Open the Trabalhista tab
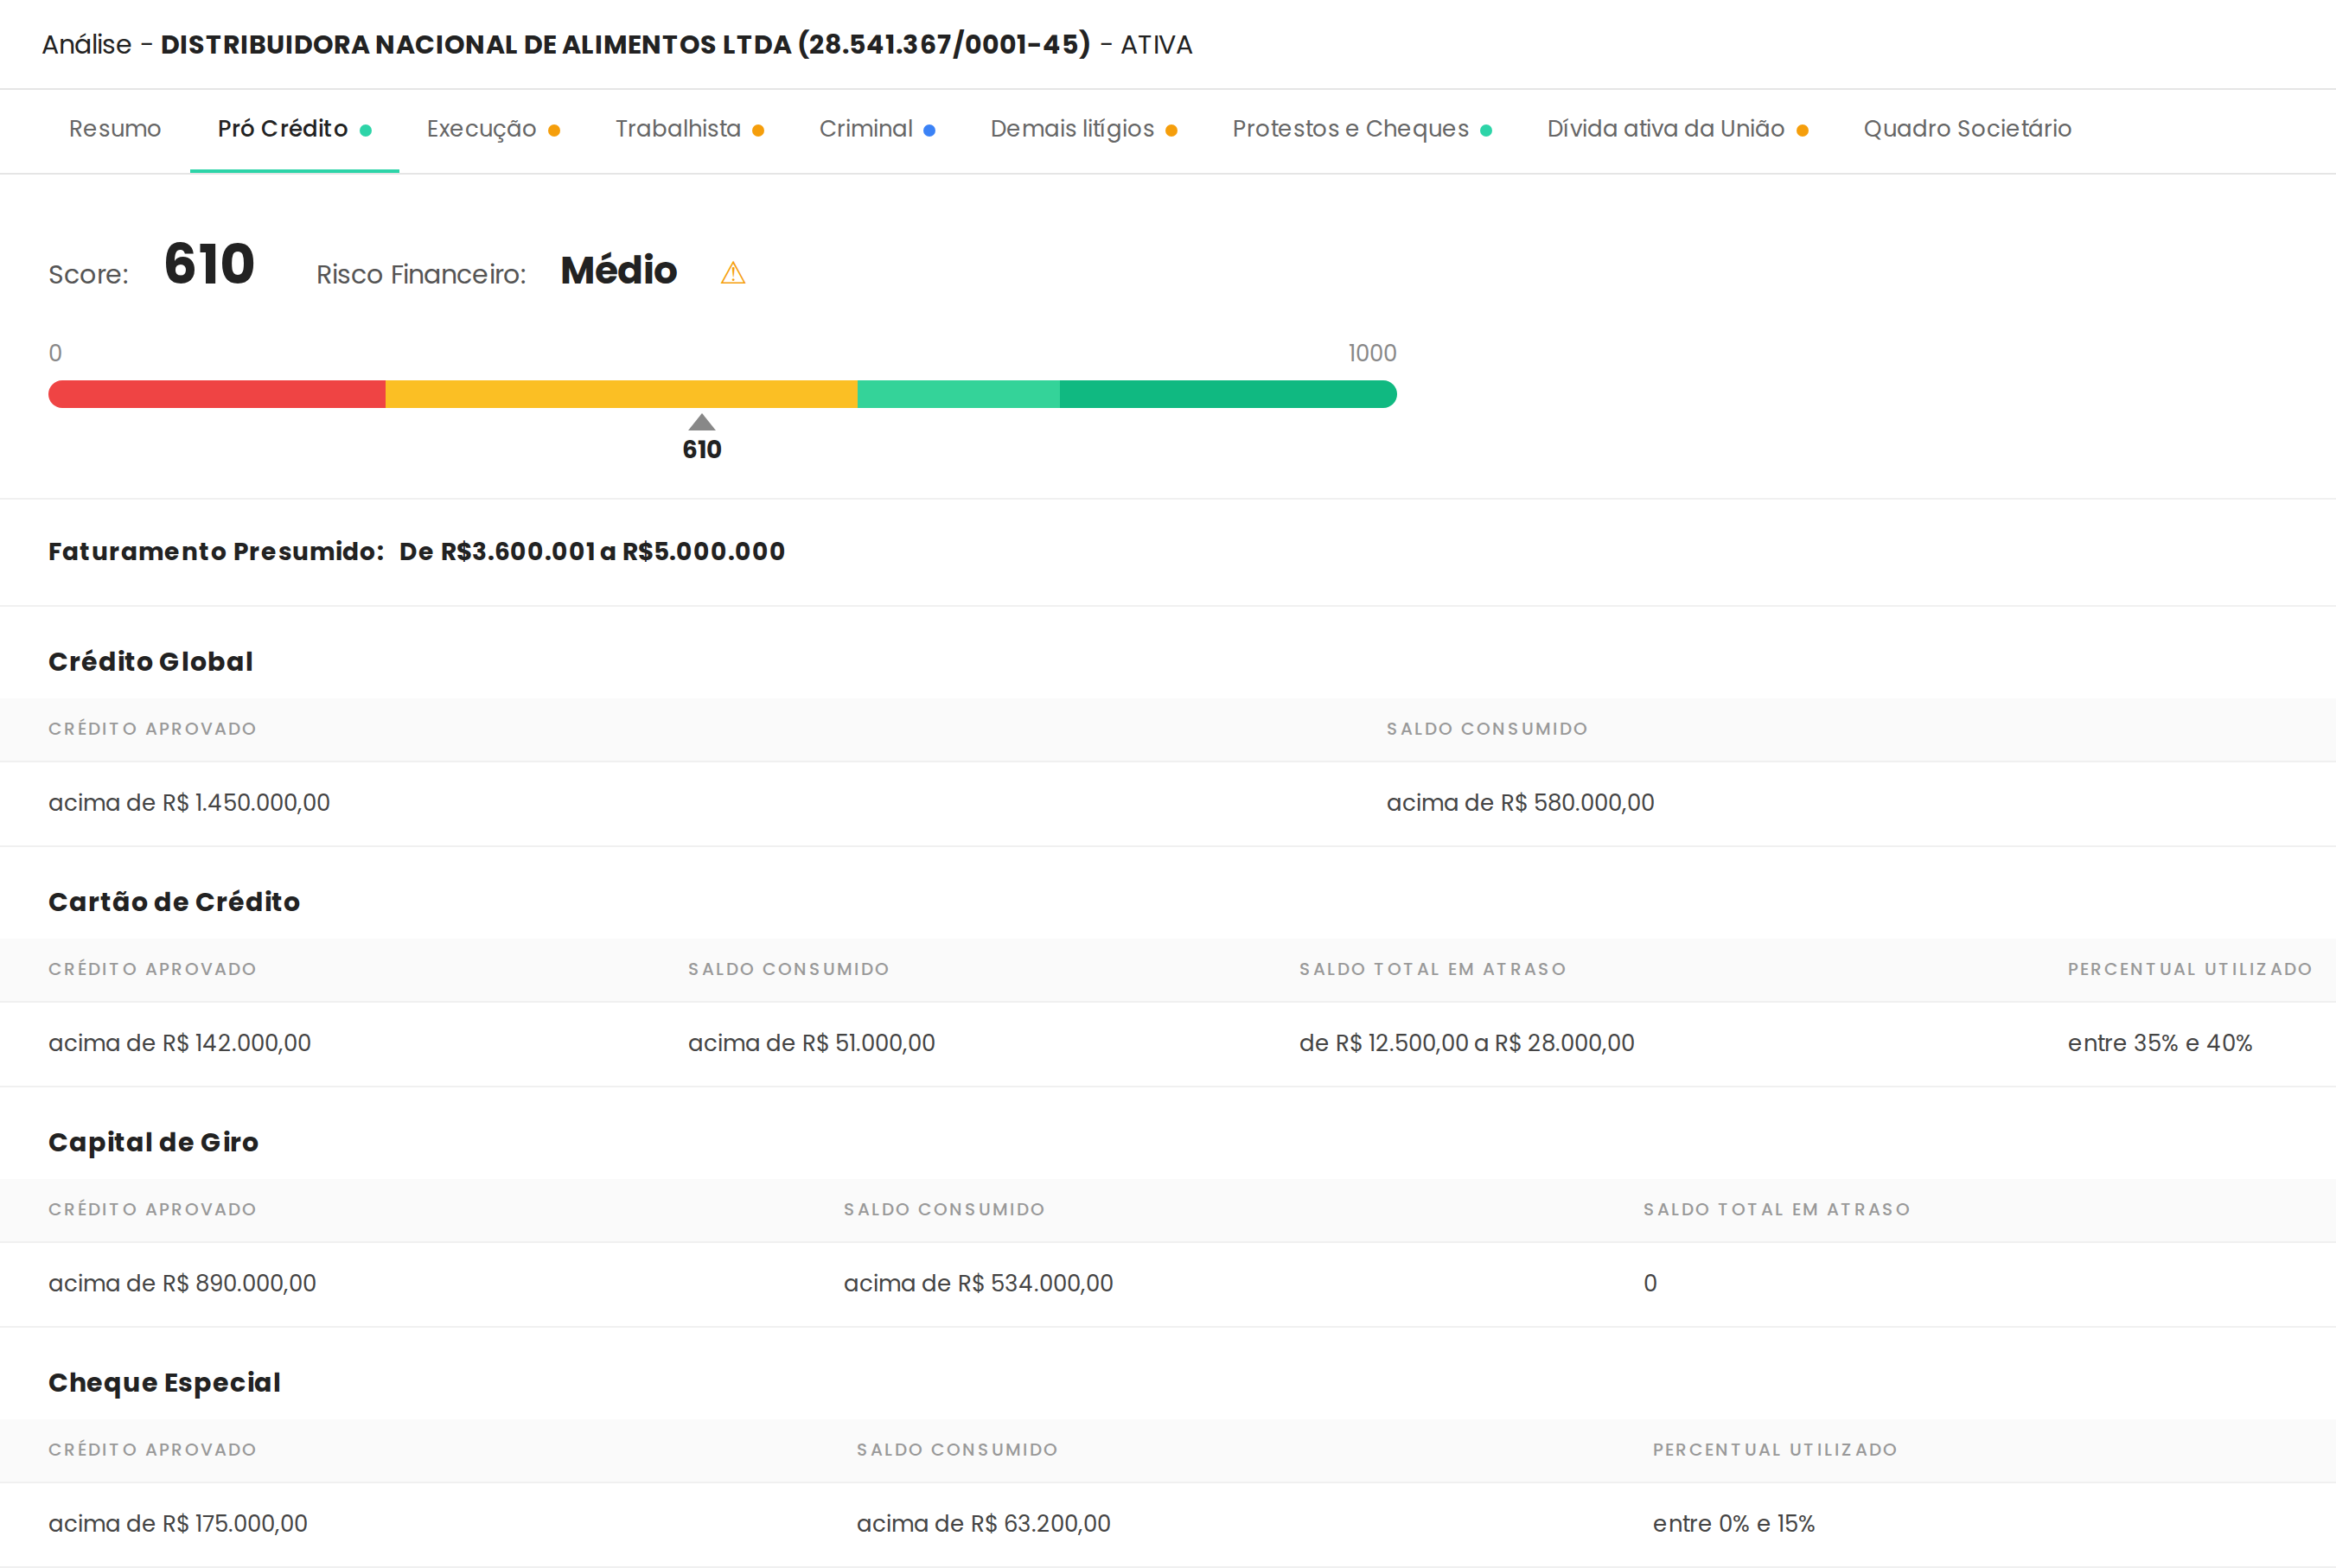Screen dimensions: 2336x1568 click(677, 129)
